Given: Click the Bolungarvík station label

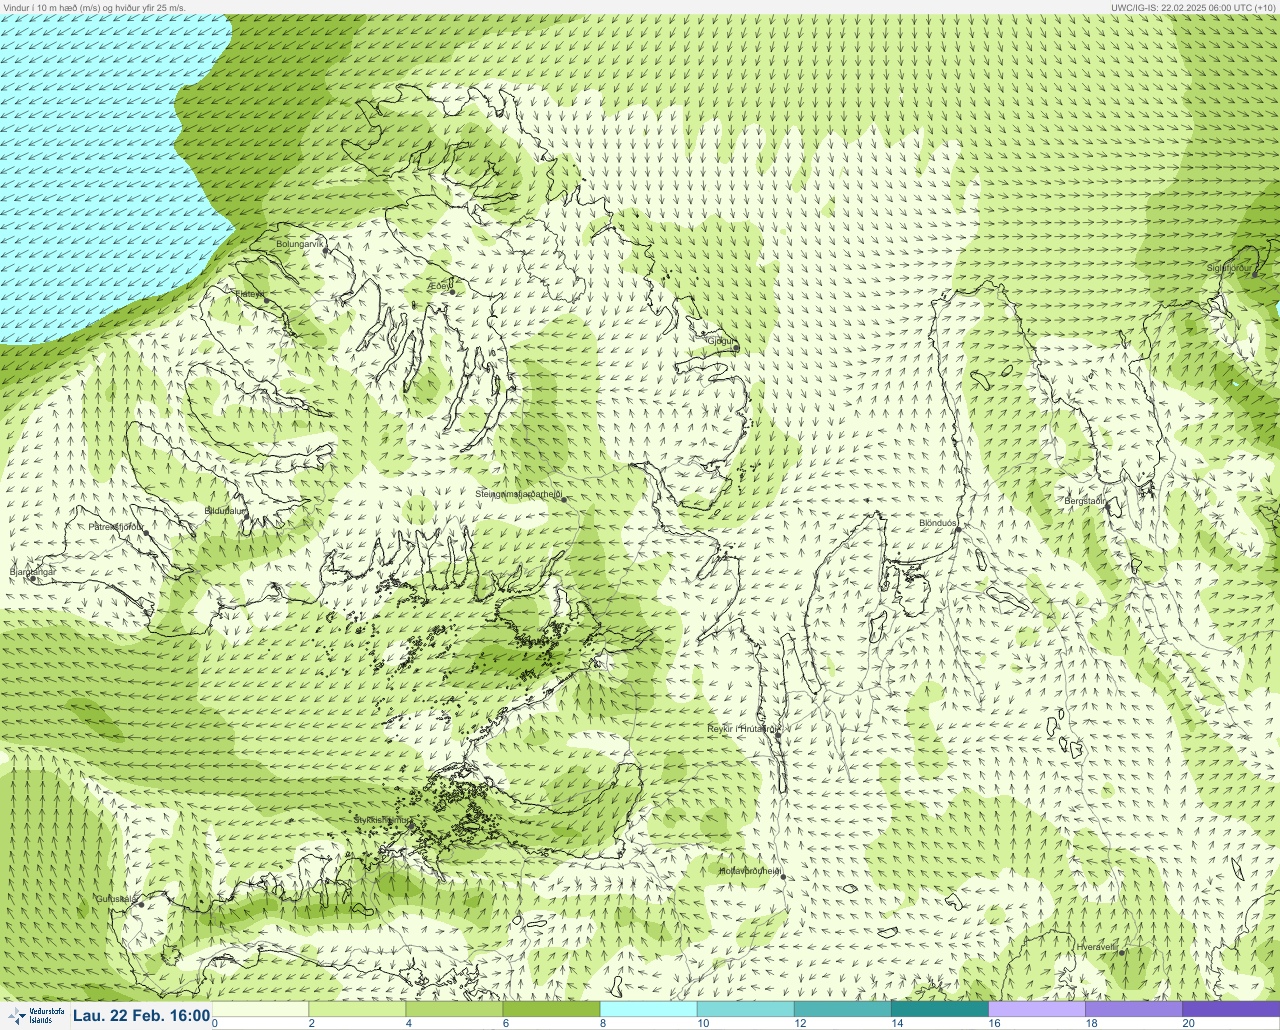Looking at the screenshot, I should point(300,243).
